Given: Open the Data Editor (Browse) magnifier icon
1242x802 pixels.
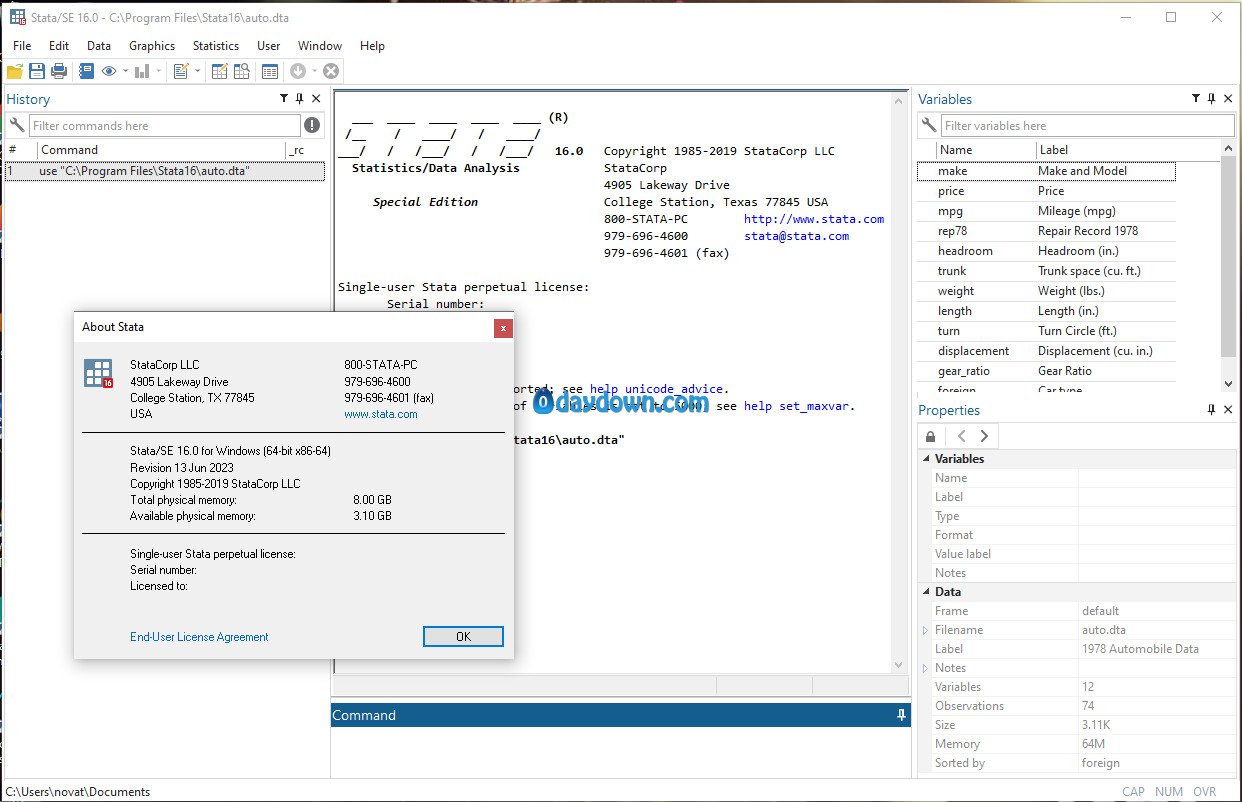Looking at the screenshot, I should pos(241,71).
